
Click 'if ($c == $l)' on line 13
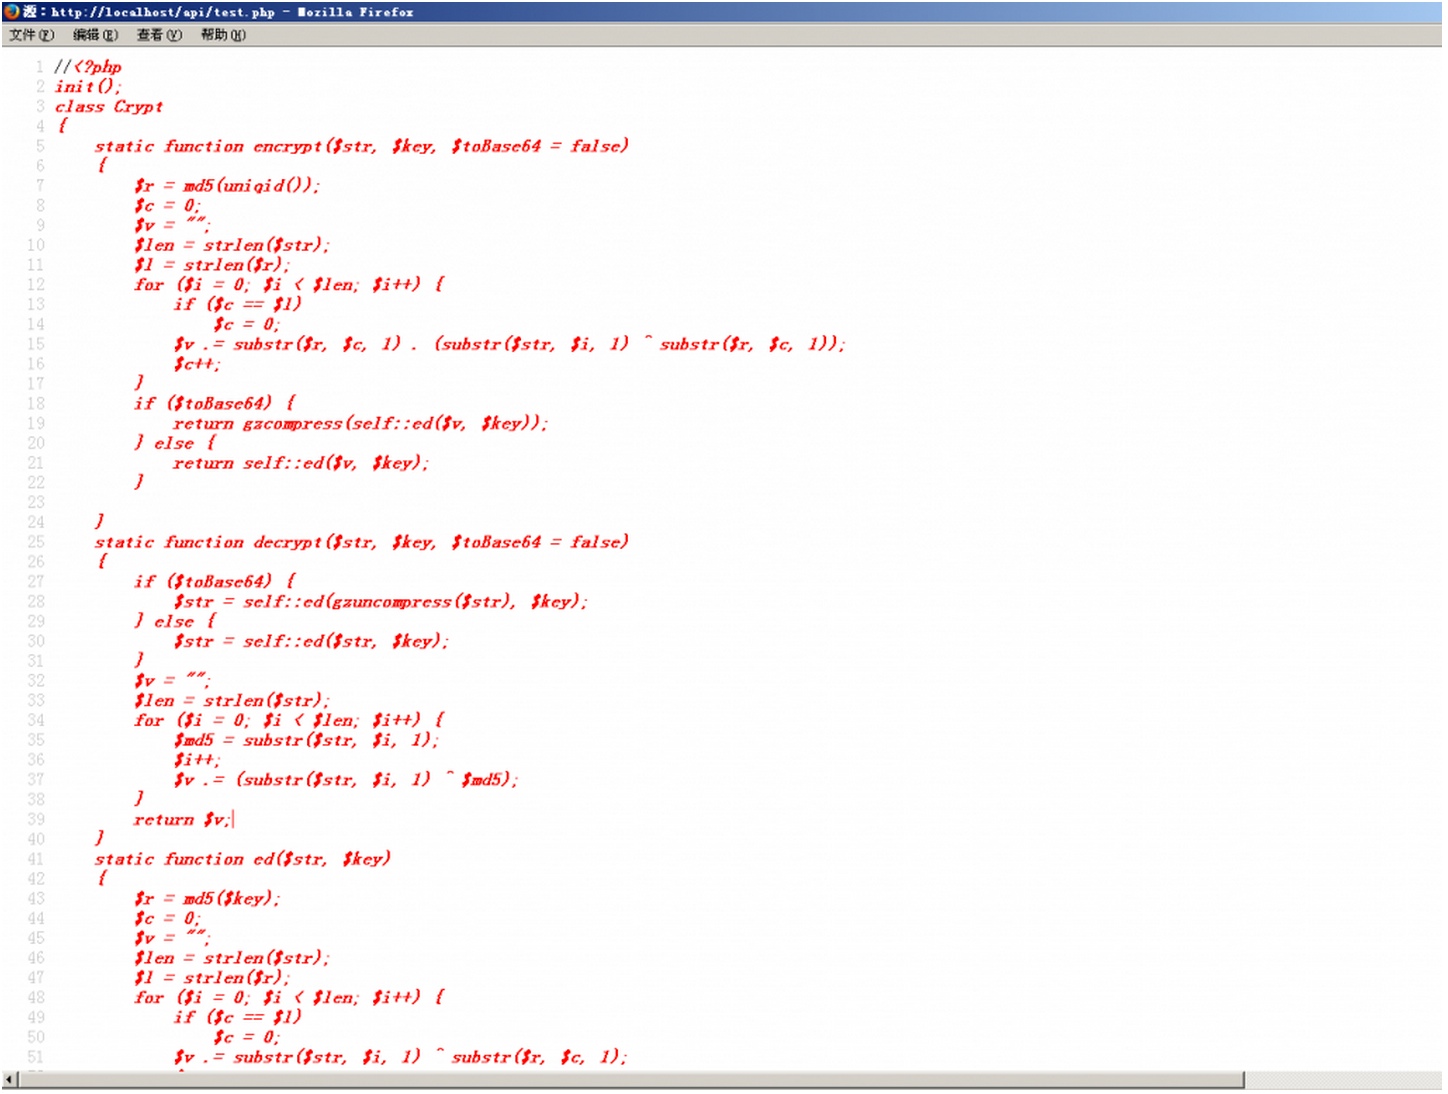pos(237,305)
